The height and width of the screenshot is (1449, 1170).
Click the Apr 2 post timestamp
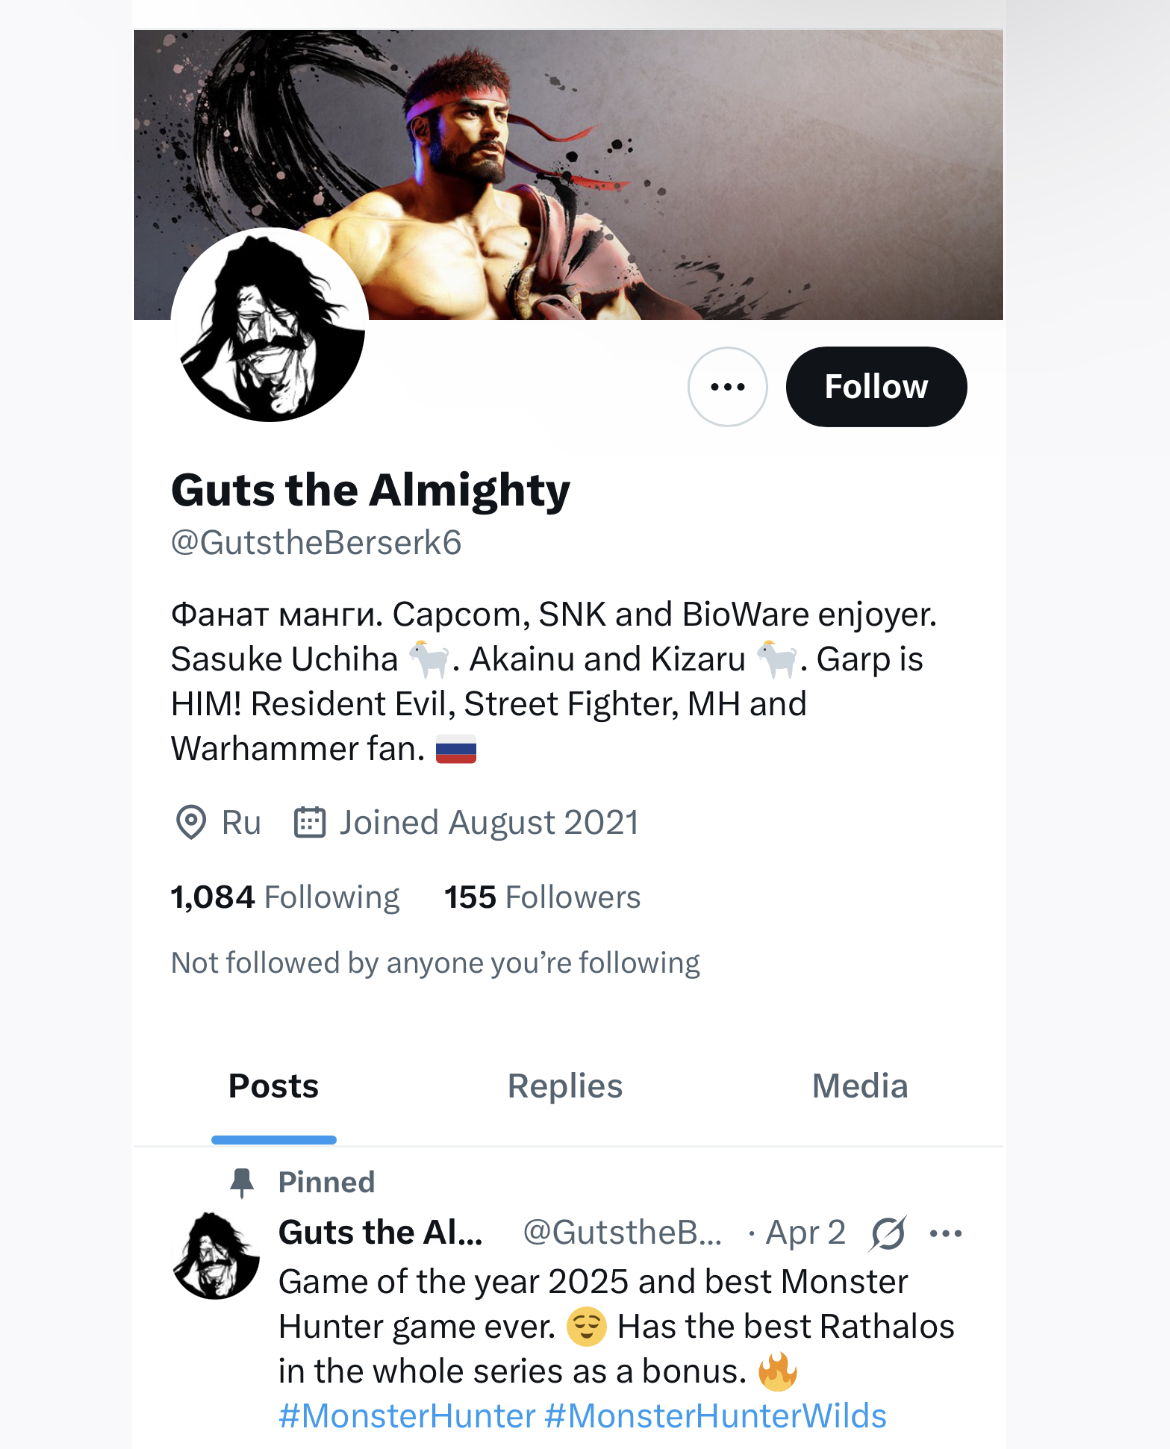(805, 1233)
